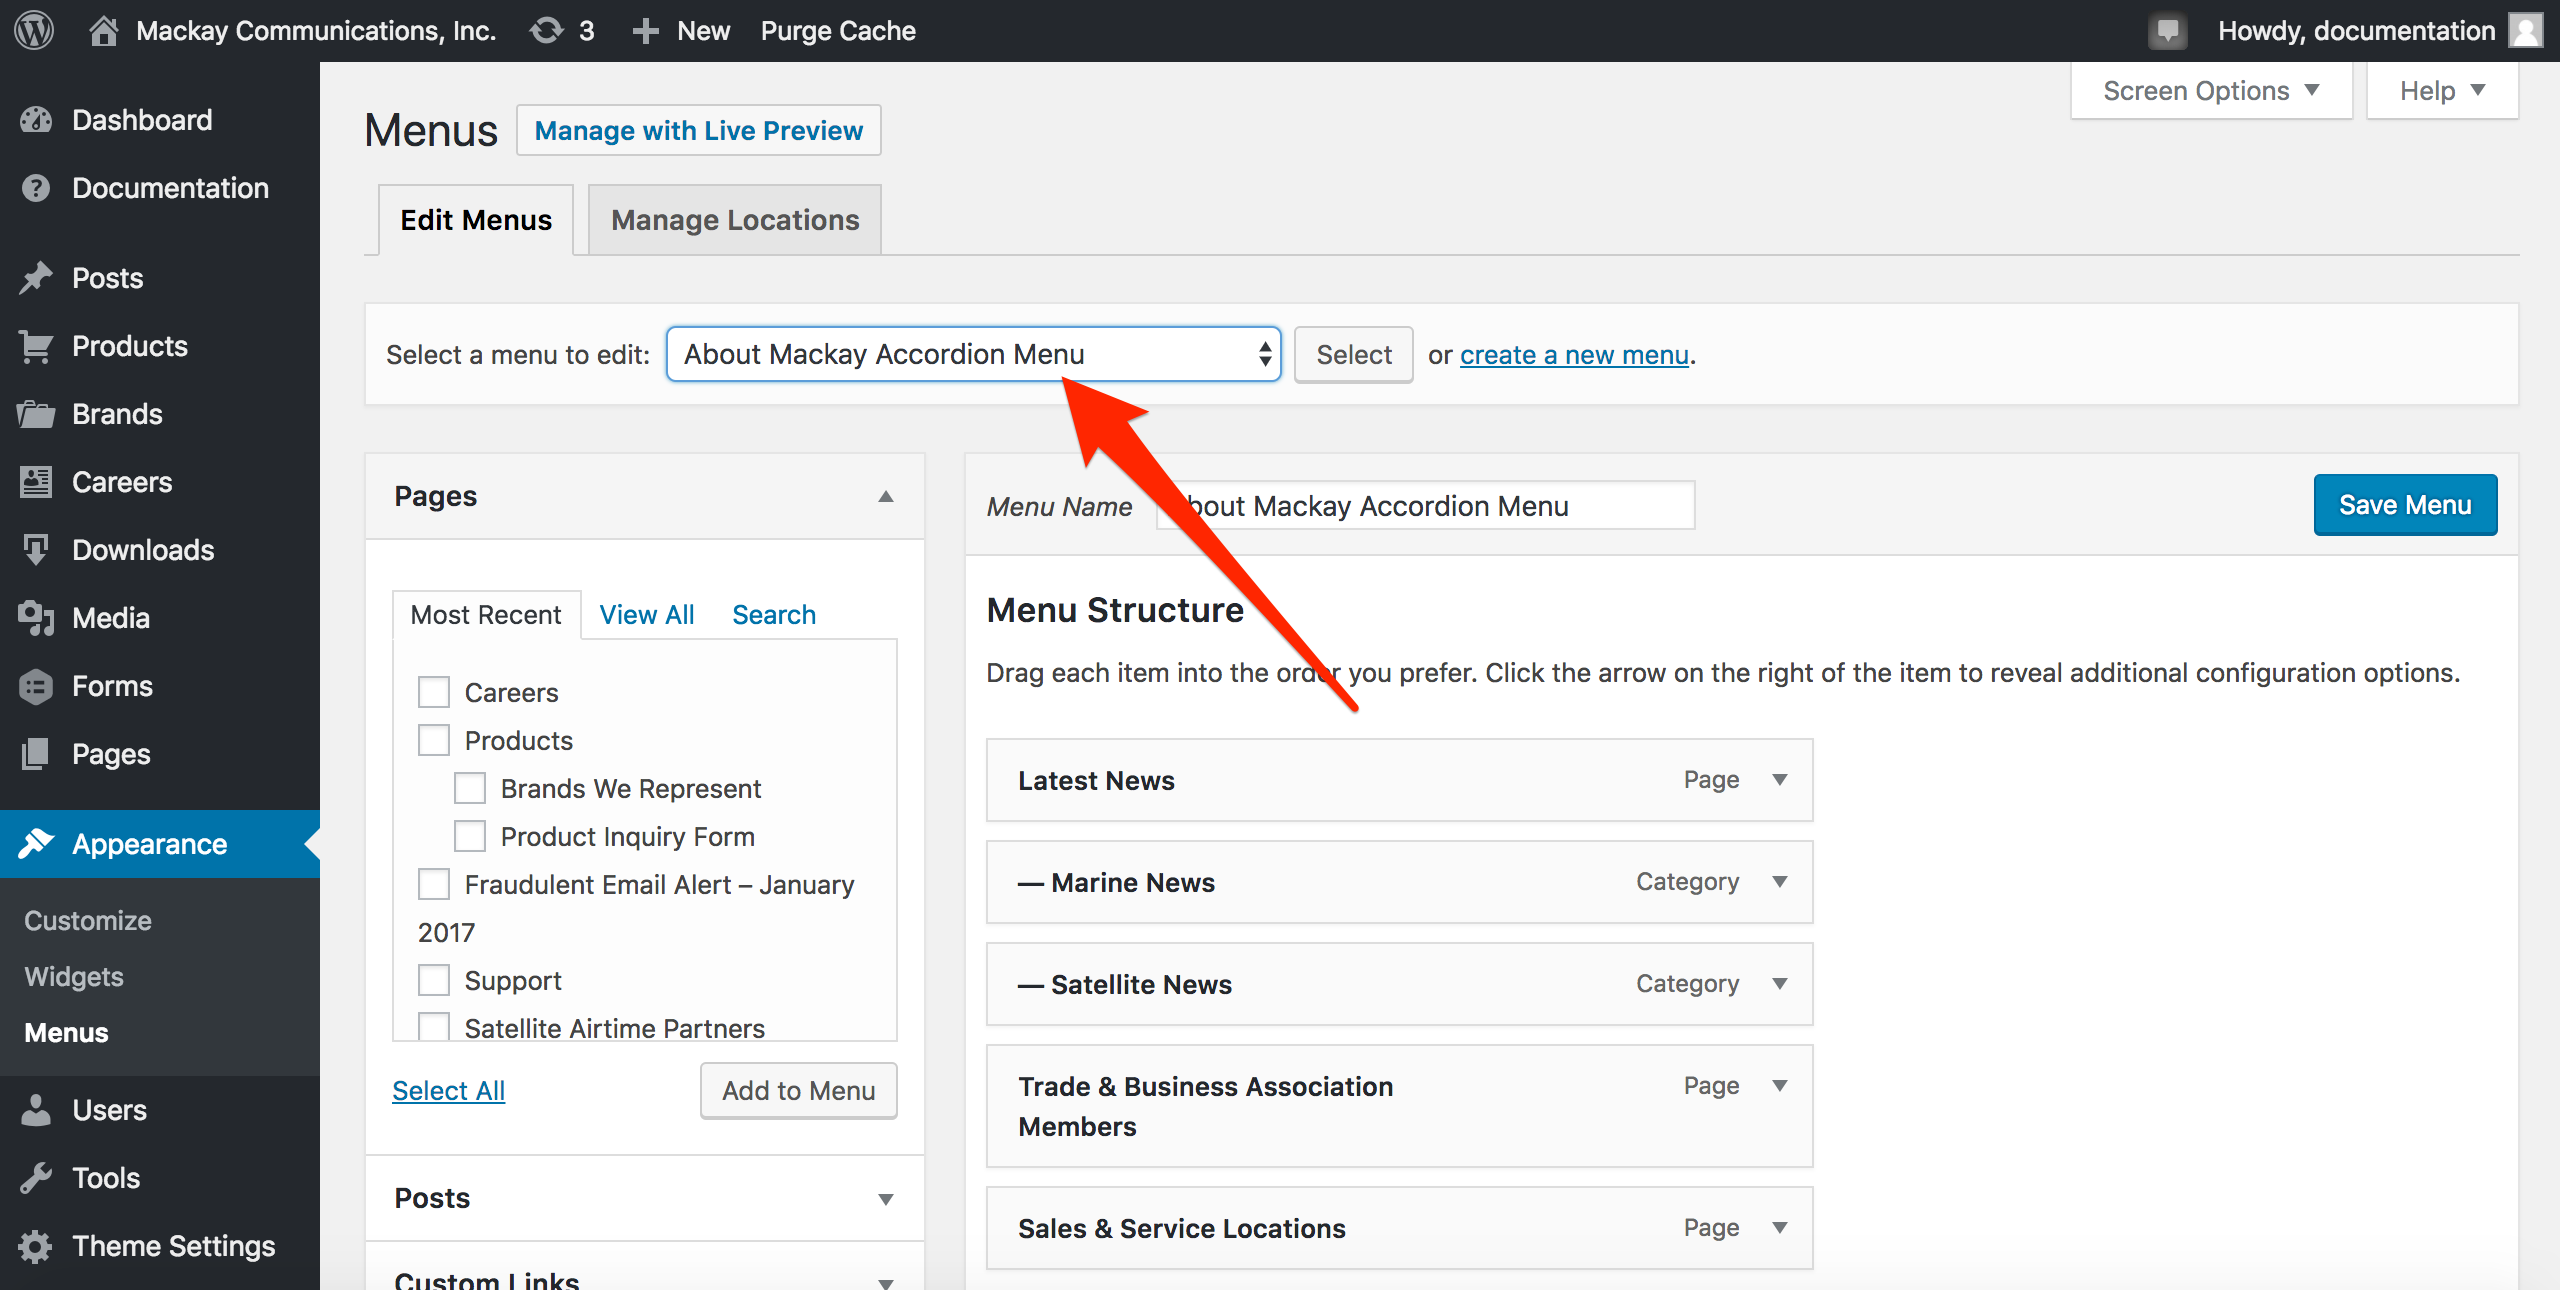This screenshot has height=1290, width=2560.
Task: Switch to the Manage Locations tab
Action: [x=735, y=220]
